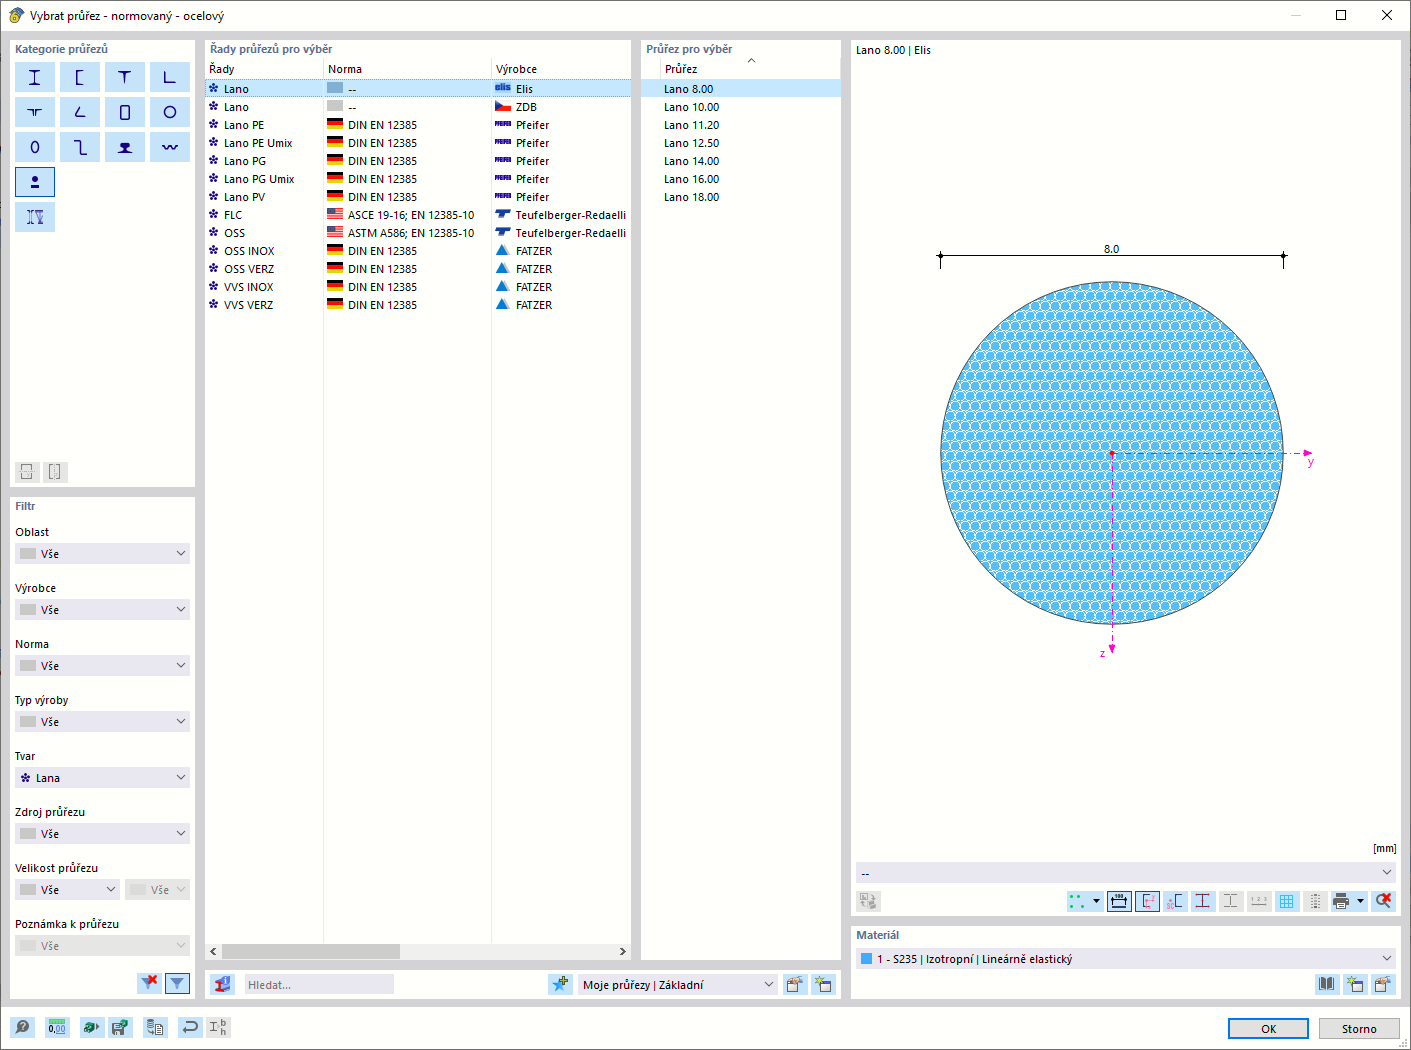Open the Typ výroby filter dropdown
Image resolution: width=1411 pixels, height=1050 pixels.
102,722
